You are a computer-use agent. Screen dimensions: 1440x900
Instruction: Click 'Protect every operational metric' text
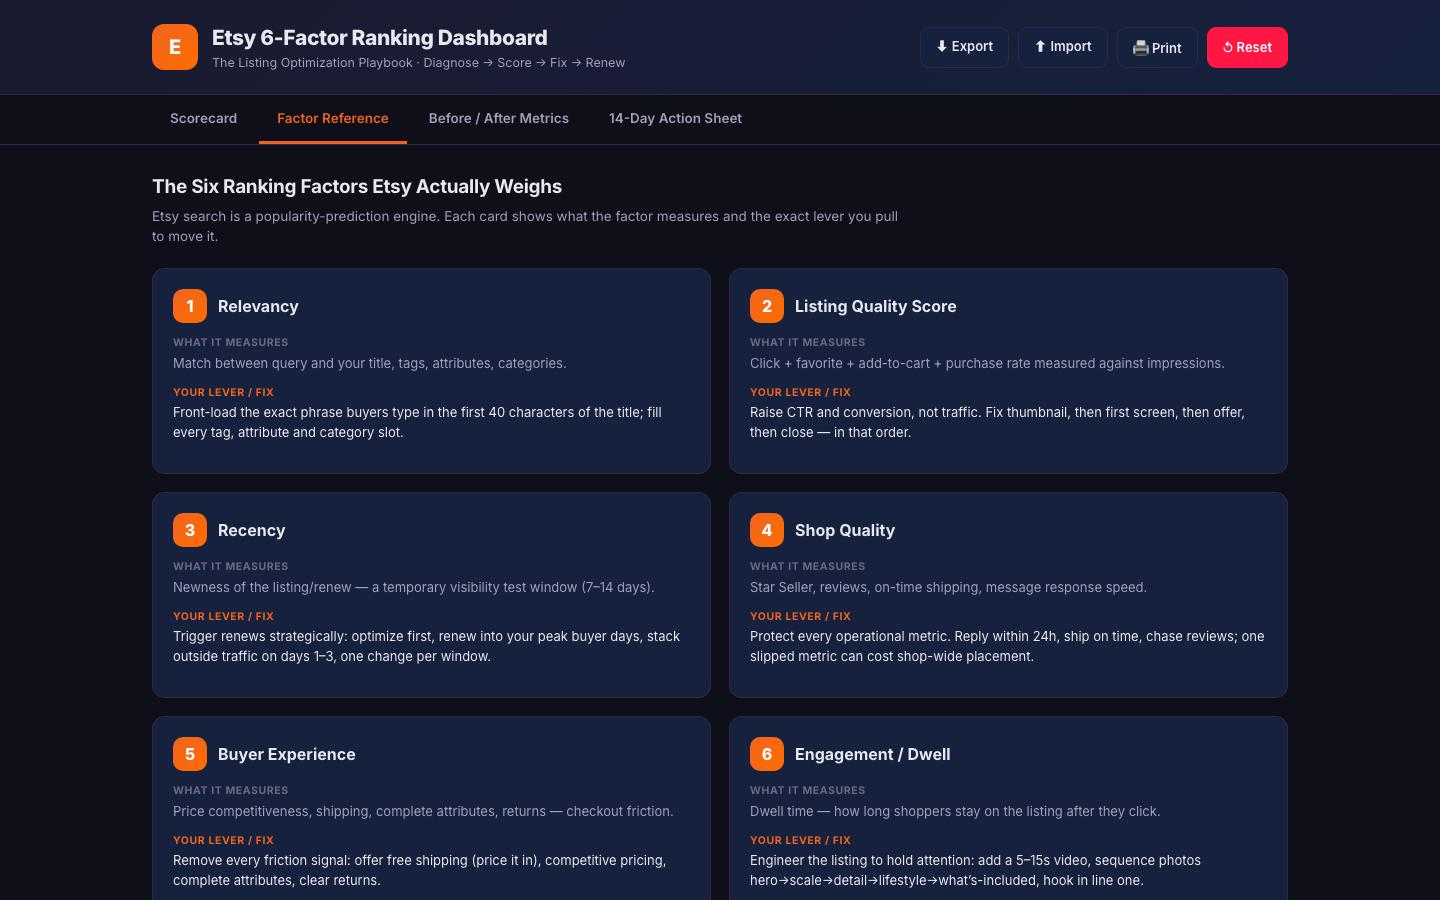pyautogui.click(x=1007, y=646)
